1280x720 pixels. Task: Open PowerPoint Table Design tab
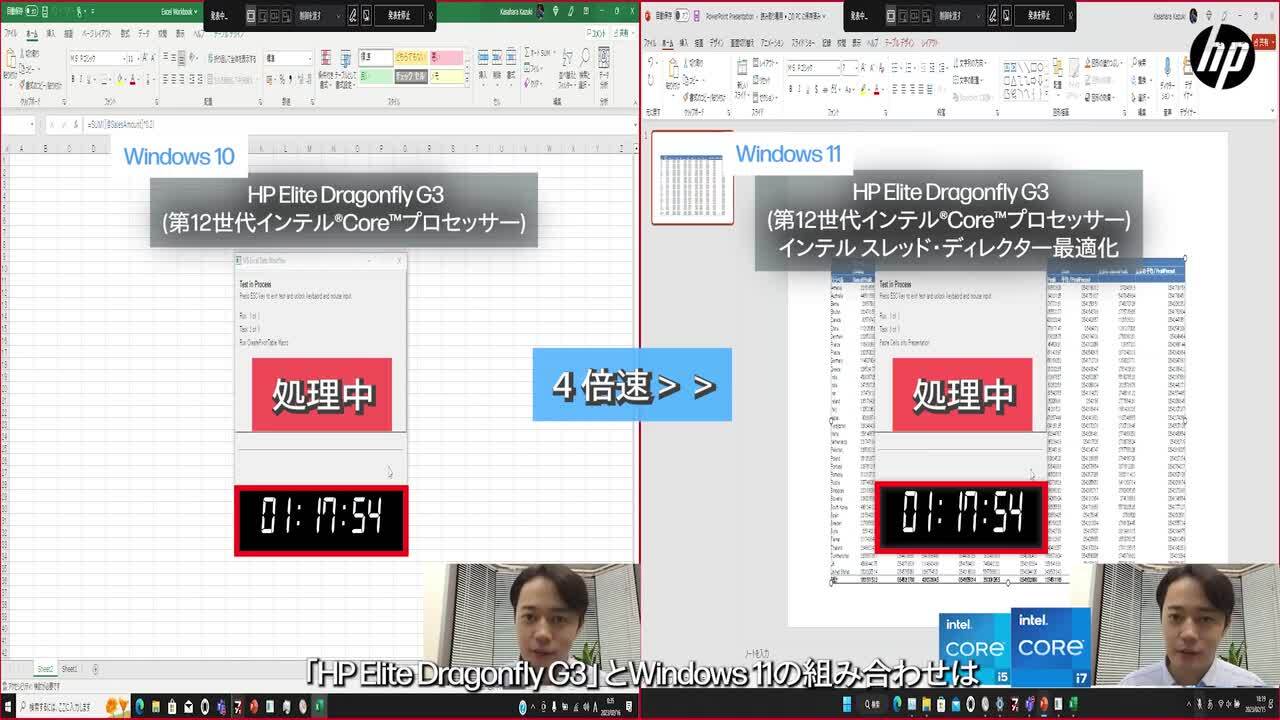899,43
